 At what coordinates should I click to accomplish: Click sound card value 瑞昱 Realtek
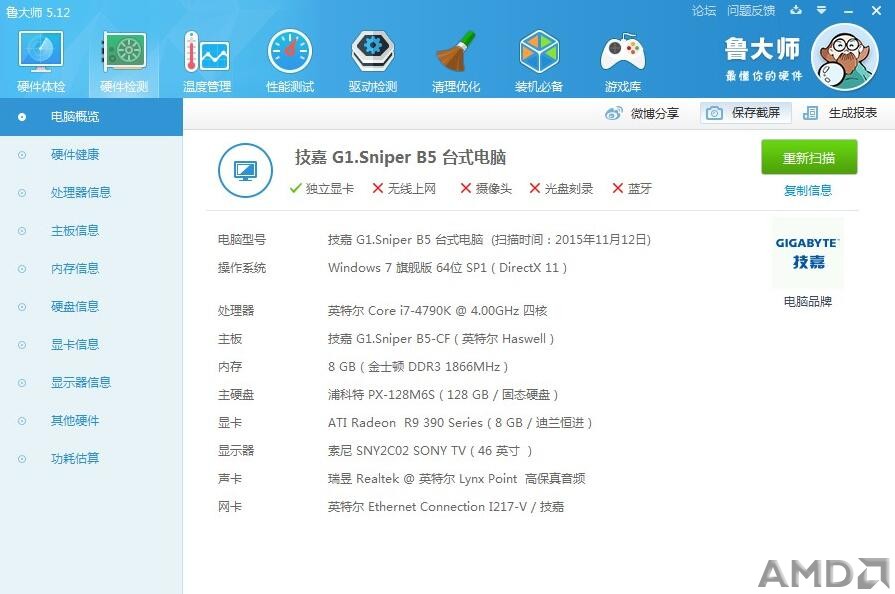(457, 479)
